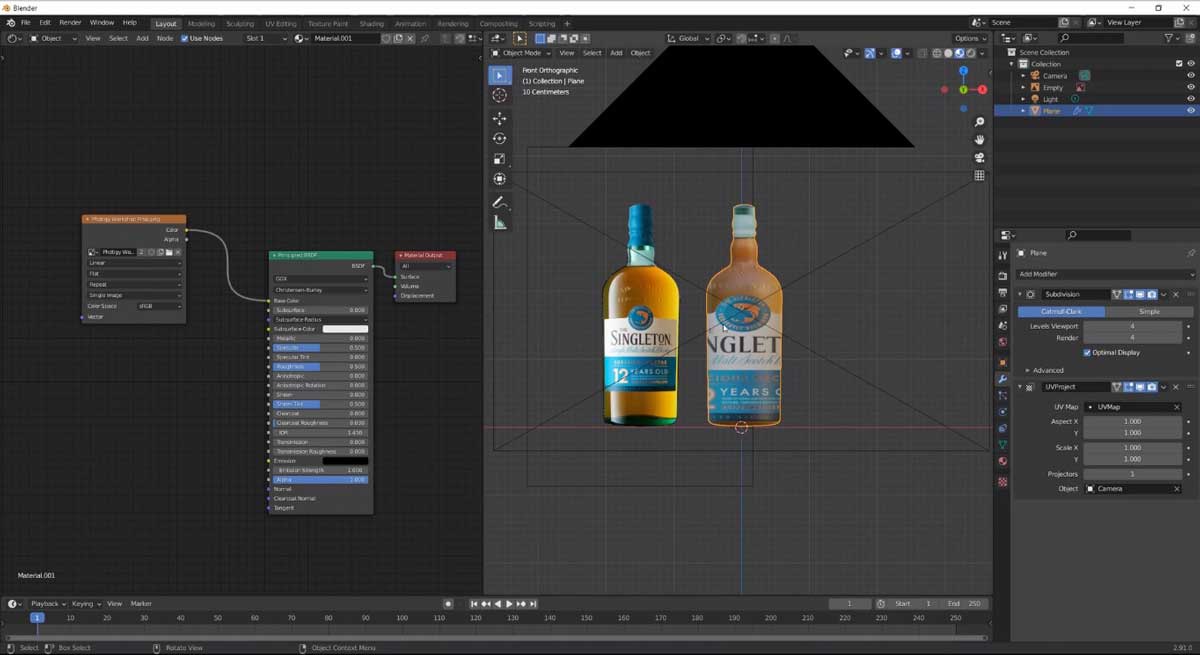Image resolution: width=1200 pixels, height=655 pixels.
Task: Remove the Subdivision modifier
Action: tap(1177, 294)
